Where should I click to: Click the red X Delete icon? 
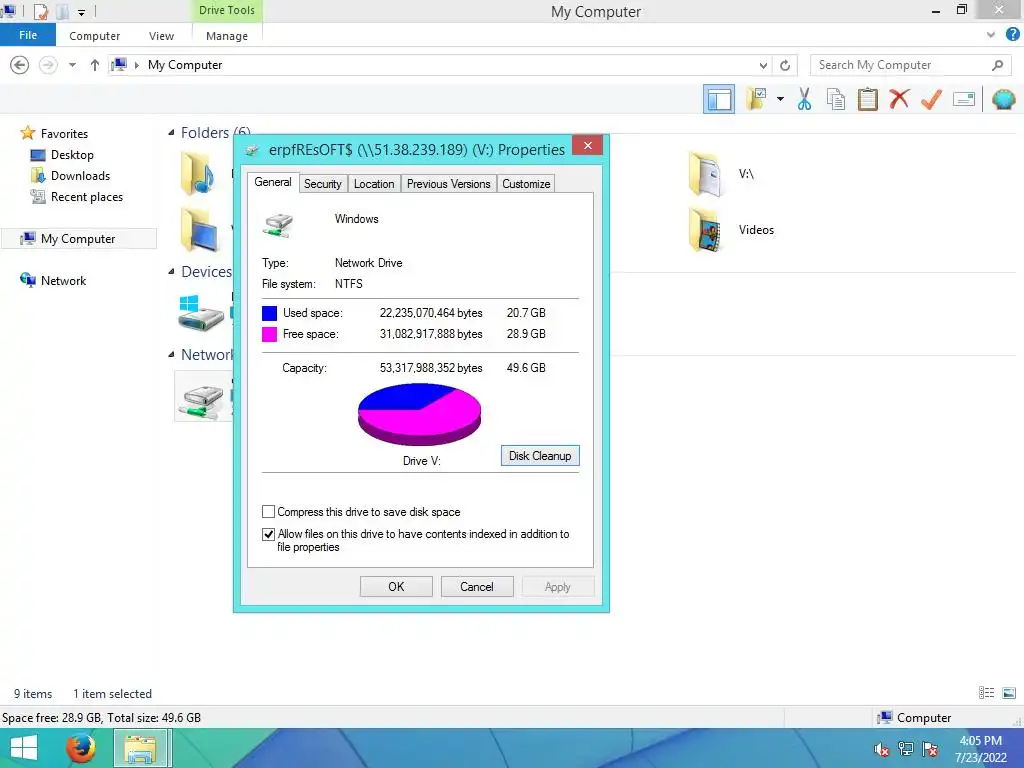point(899,99)
